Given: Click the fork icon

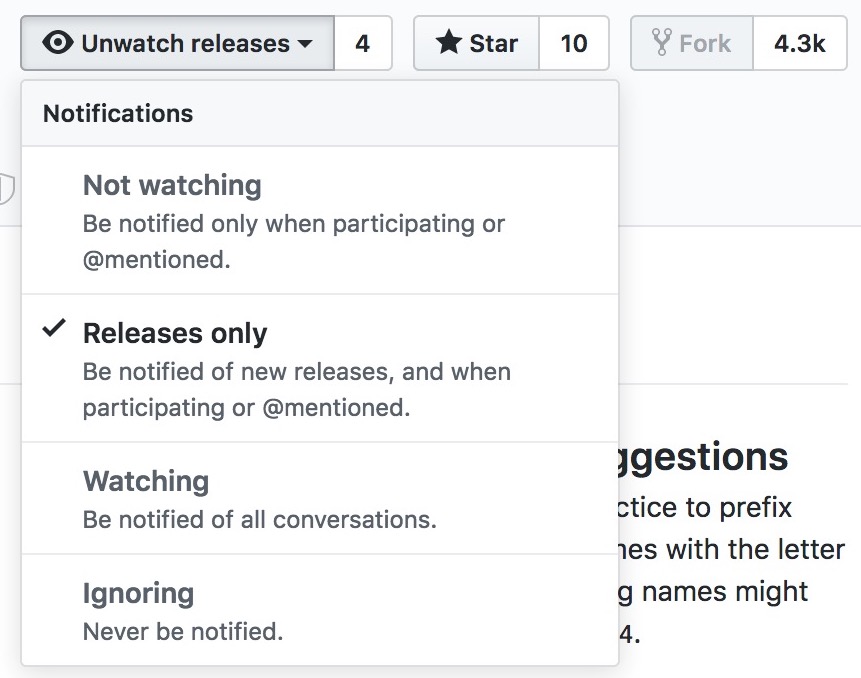Looking at the screenshot, I should click(x=662, y=42).
